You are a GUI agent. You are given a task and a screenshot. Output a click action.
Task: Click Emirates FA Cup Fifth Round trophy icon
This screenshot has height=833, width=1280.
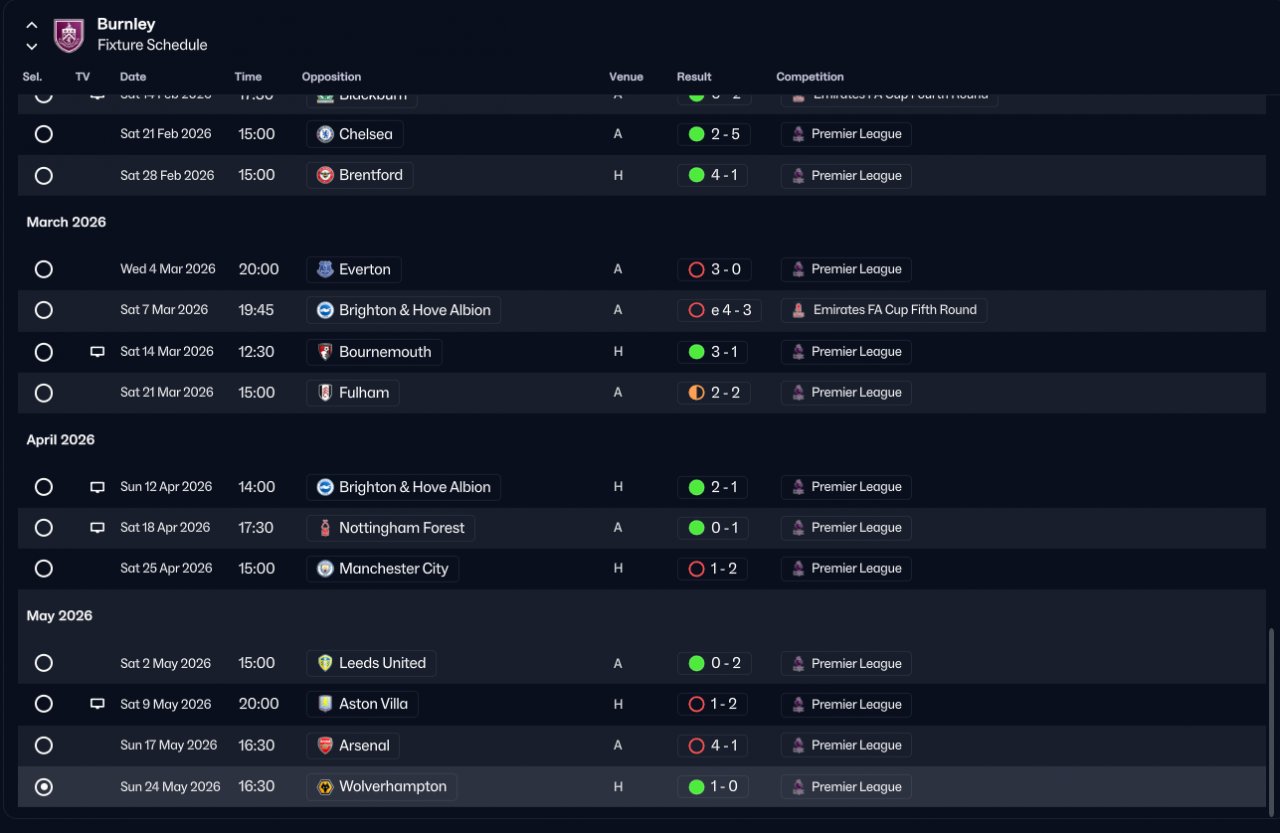coord(798,310)
